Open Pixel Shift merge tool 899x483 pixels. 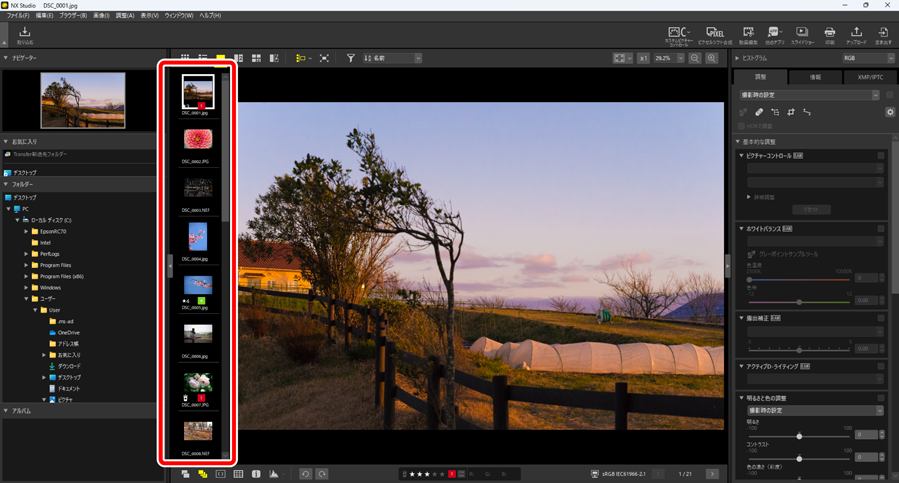(x=714, y=35)
